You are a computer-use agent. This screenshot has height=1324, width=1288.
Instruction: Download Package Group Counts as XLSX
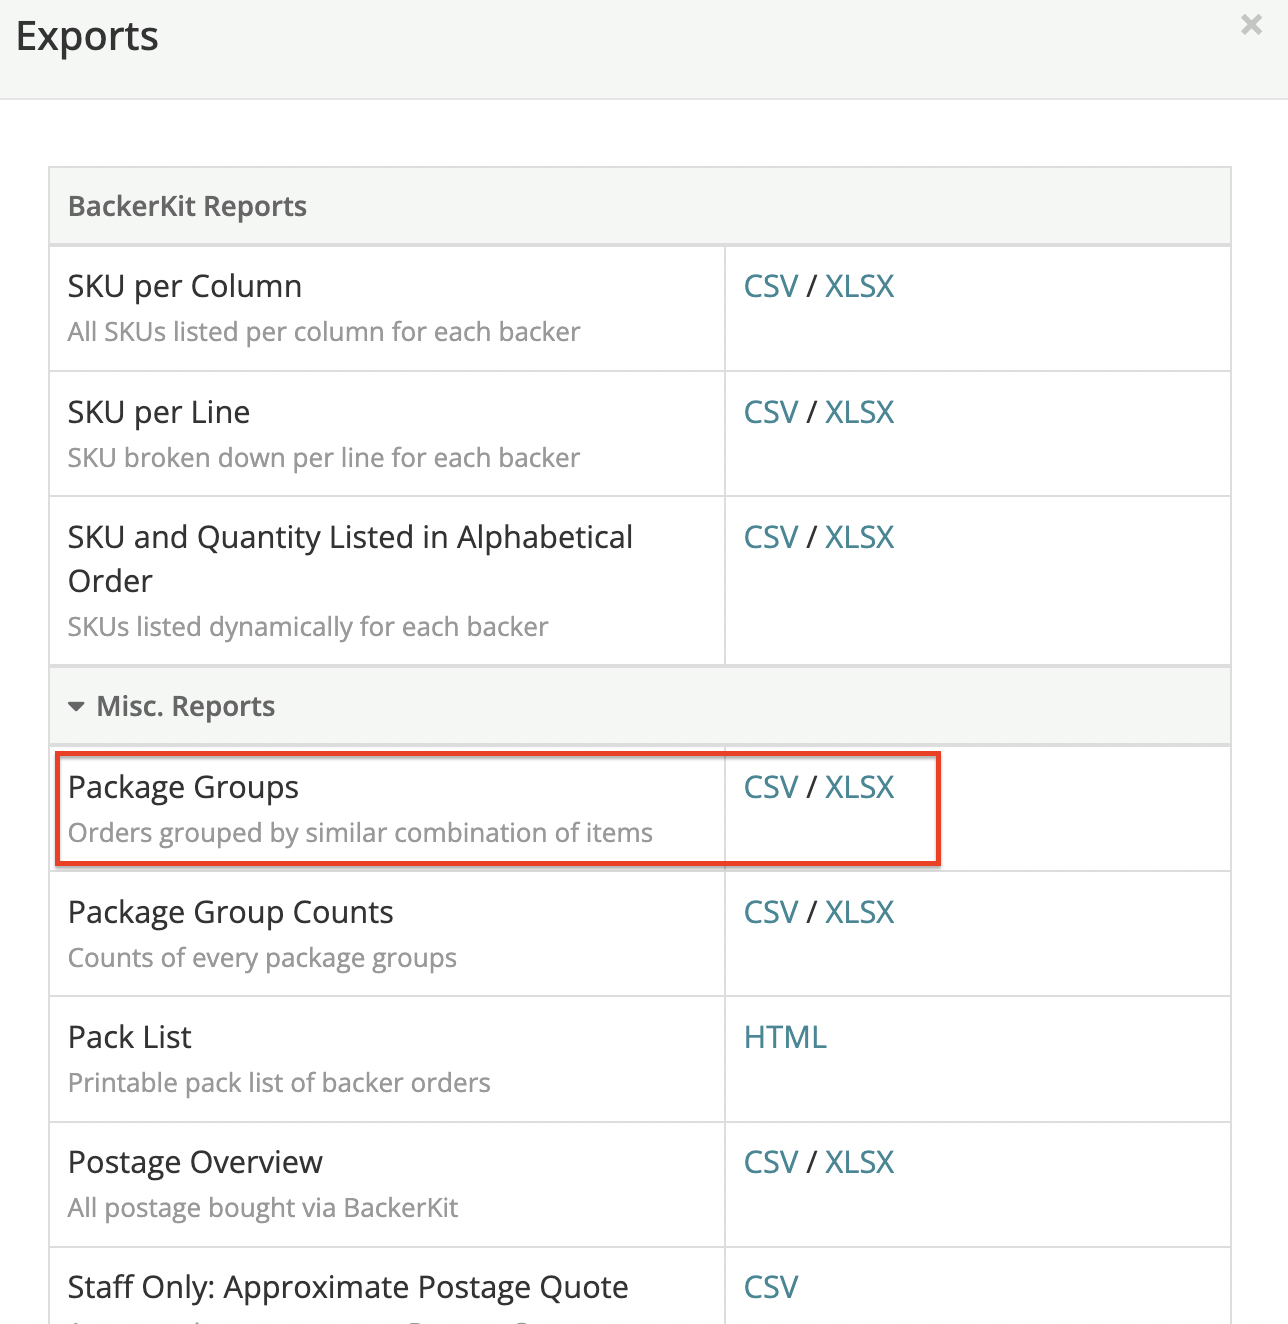coord(859,913)
